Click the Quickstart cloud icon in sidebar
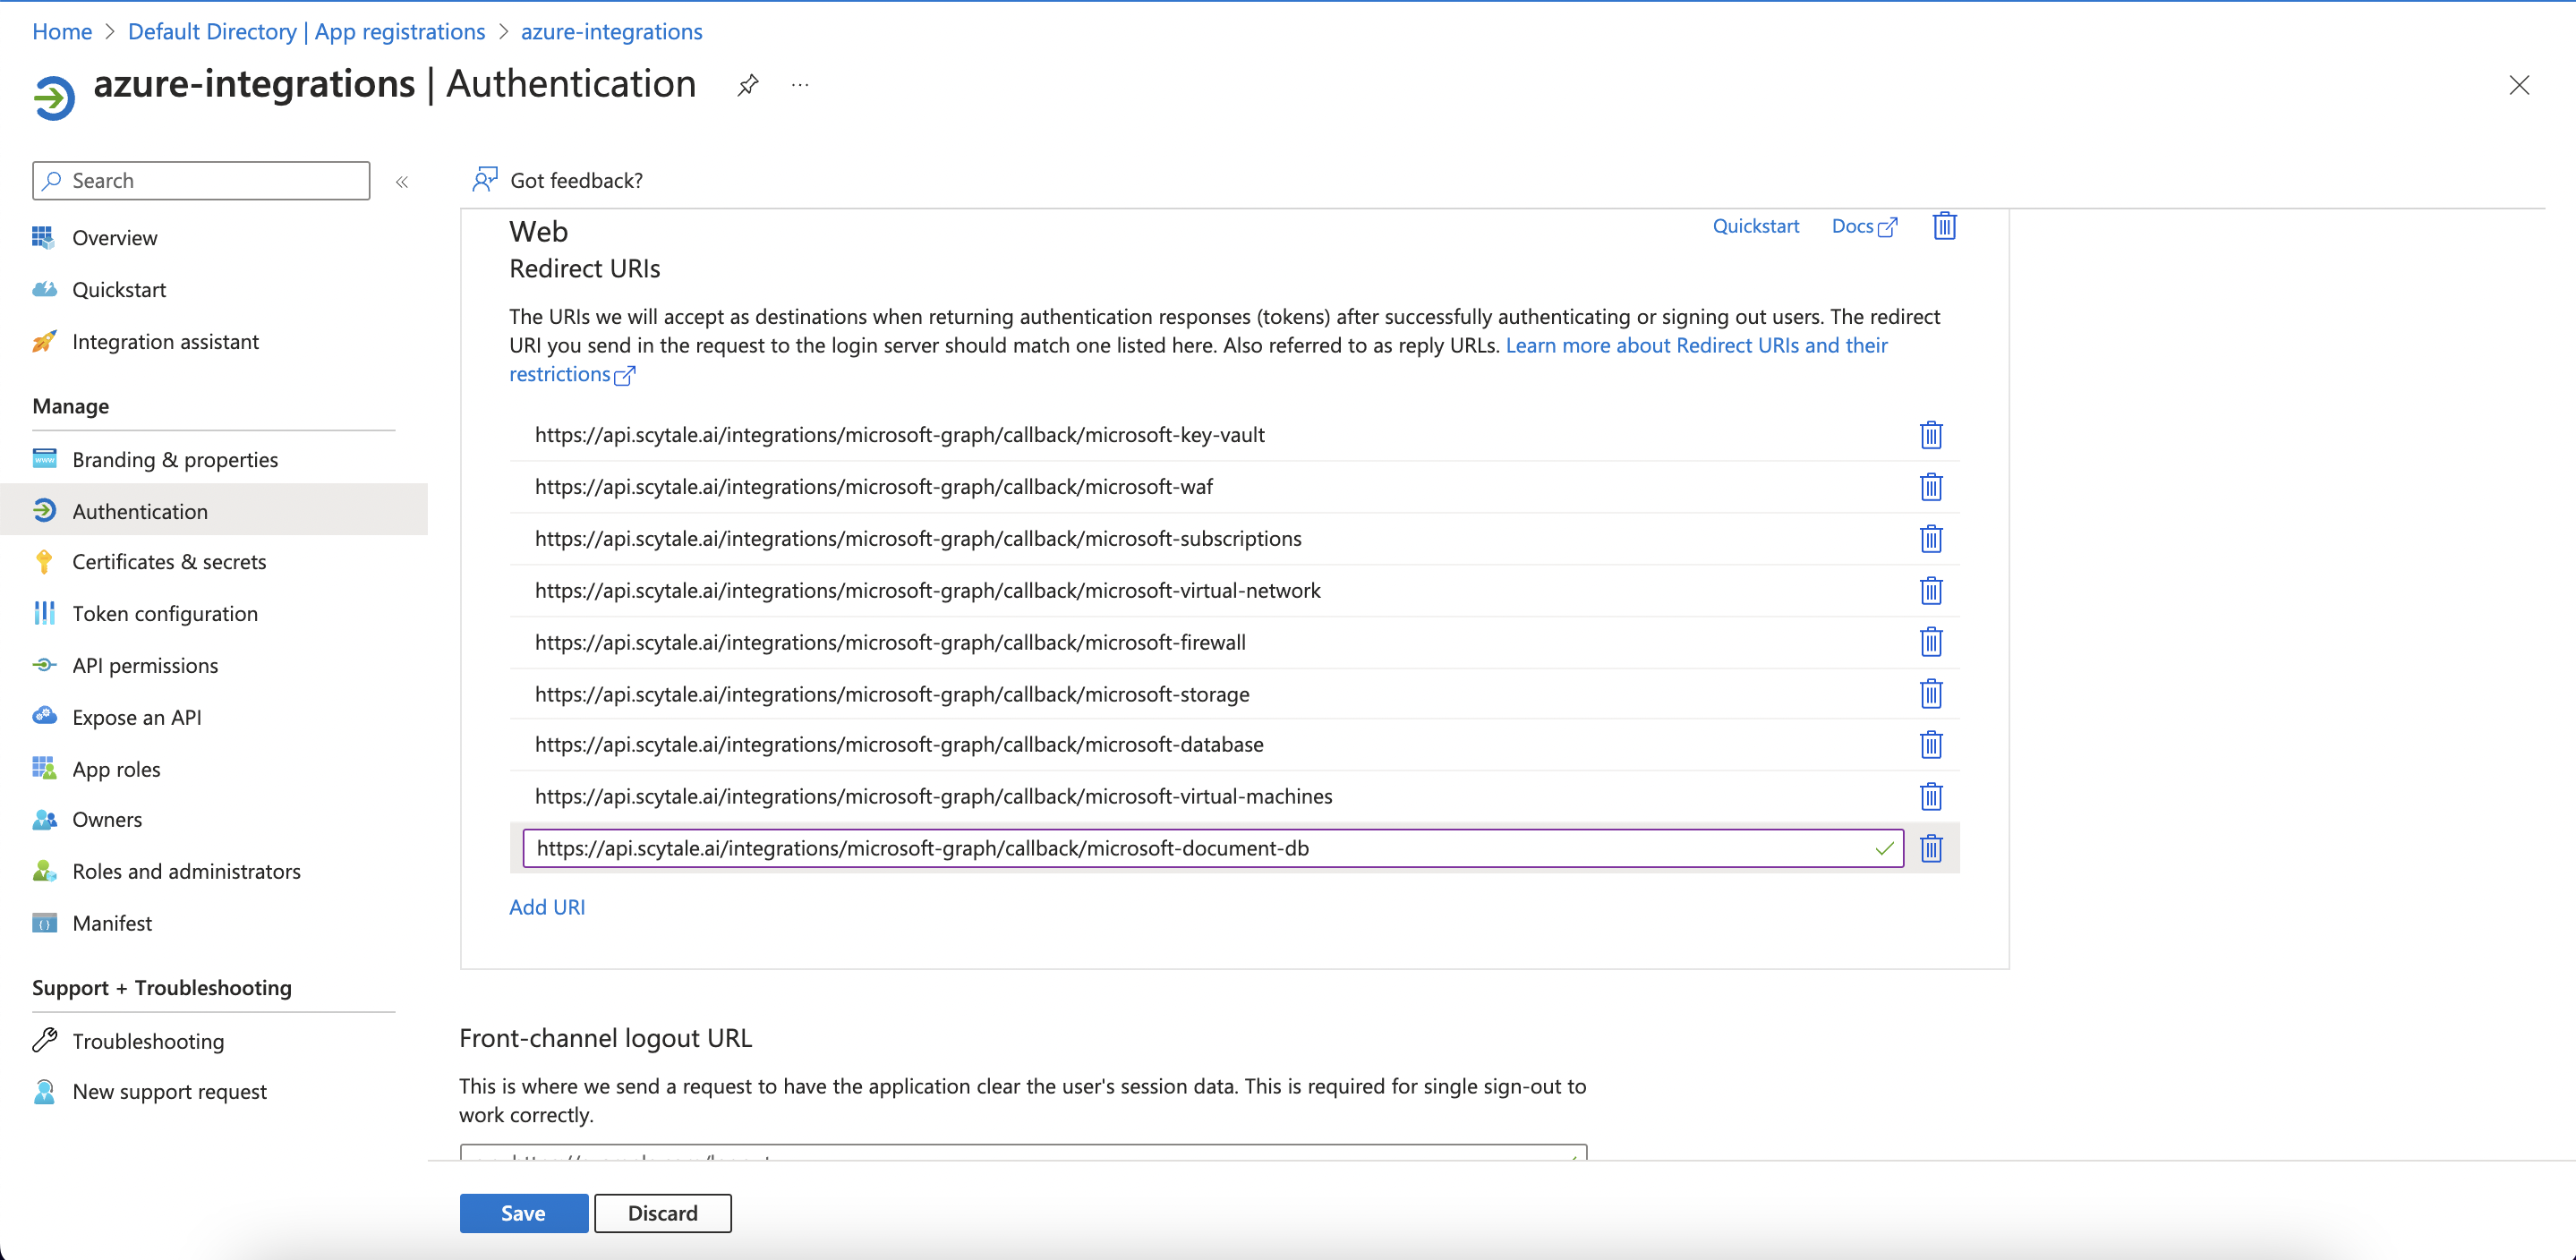Viewport: 2576px width, 1260px height. pos(44,289)
